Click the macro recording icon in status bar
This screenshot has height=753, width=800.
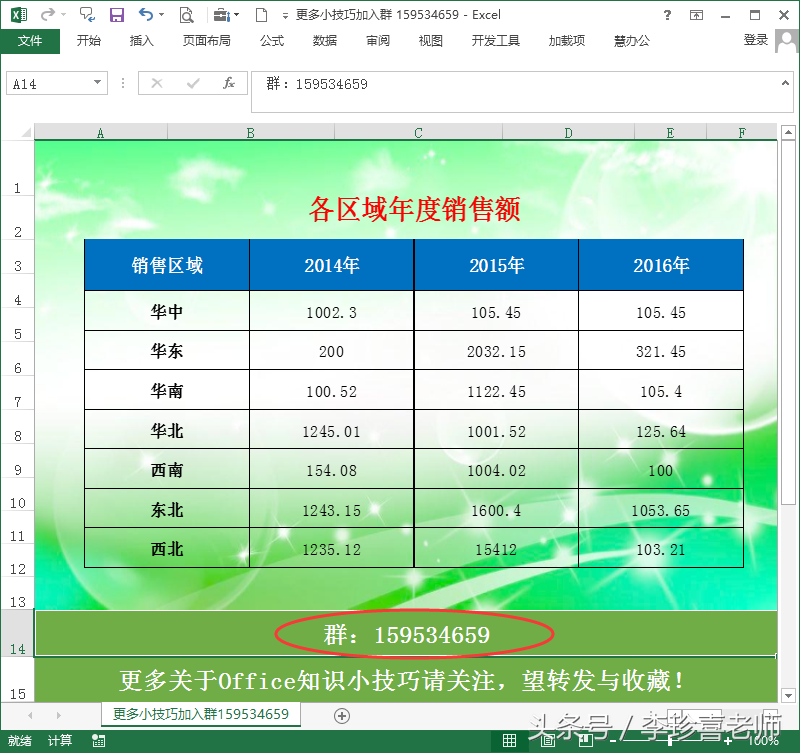click(98, 741)
